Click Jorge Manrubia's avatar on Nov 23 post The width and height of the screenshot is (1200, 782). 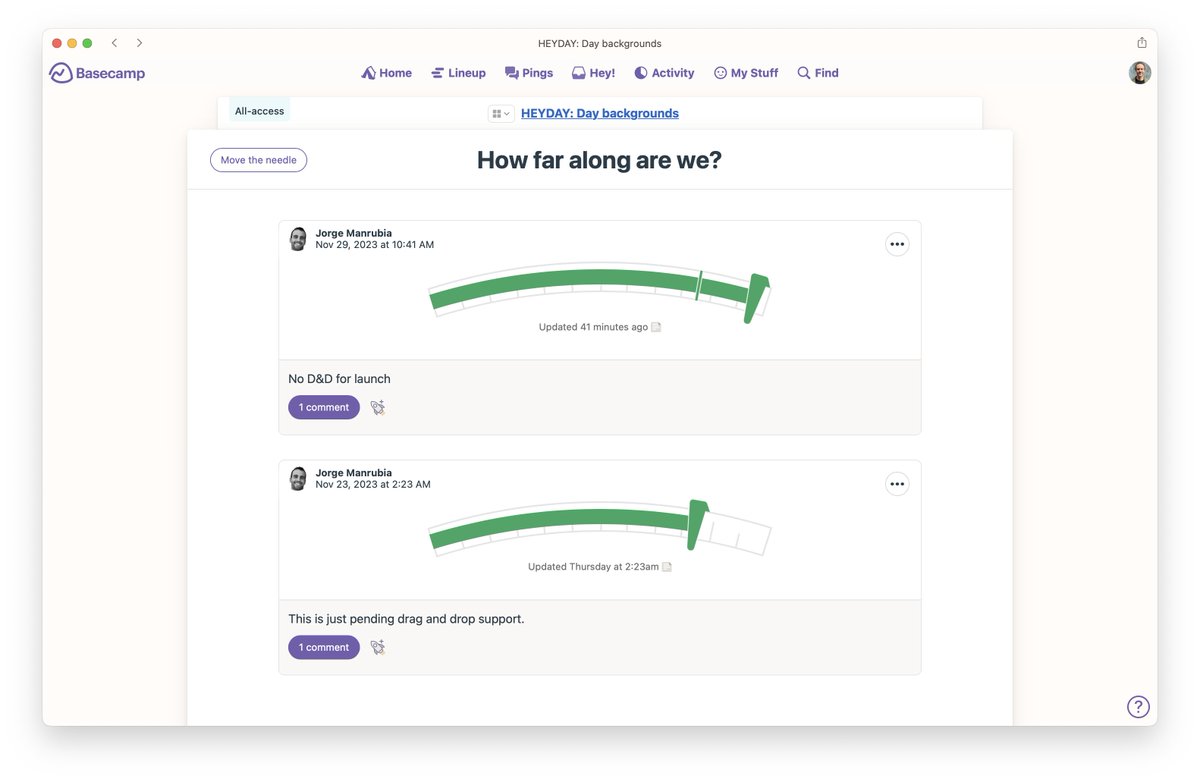pos(298,479)
